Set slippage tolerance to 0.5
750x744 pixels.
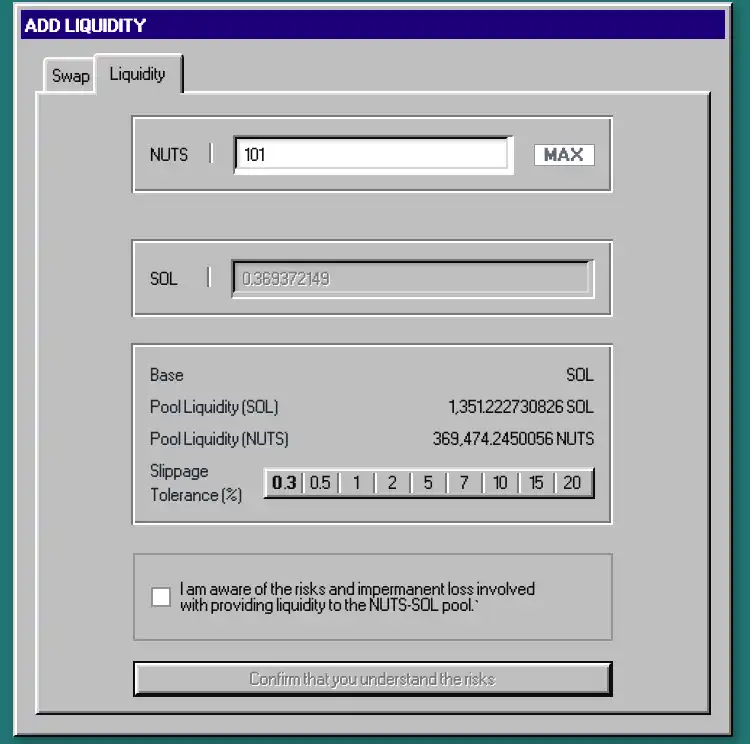pos(320,483)
